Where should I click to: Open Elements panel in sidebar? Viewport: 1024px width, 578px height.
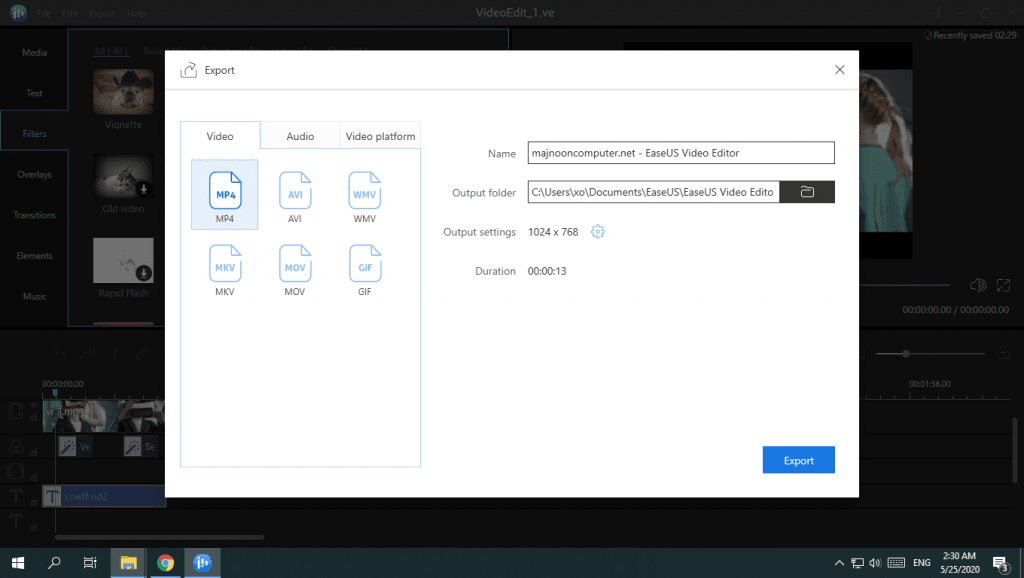(34, 255)
